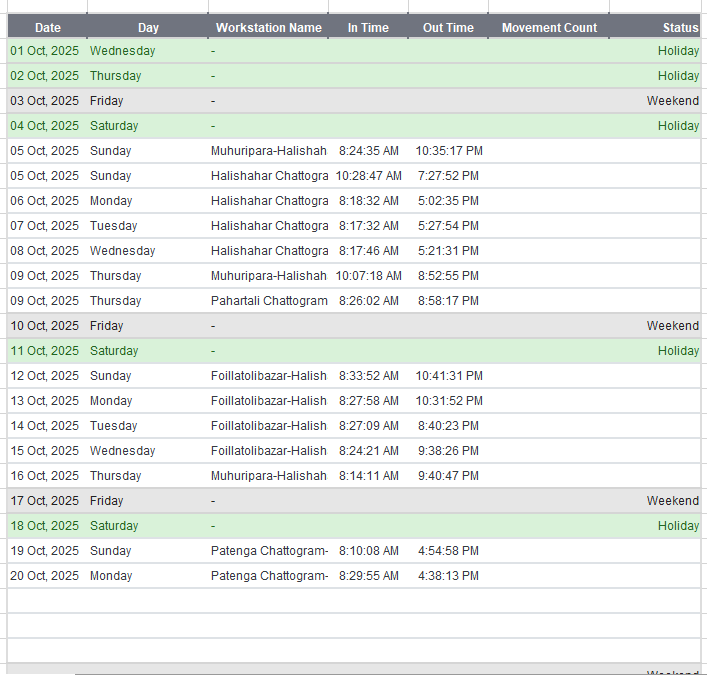Click the Day column header
Viewport: 707px width, 675px height.
[148, 28]
